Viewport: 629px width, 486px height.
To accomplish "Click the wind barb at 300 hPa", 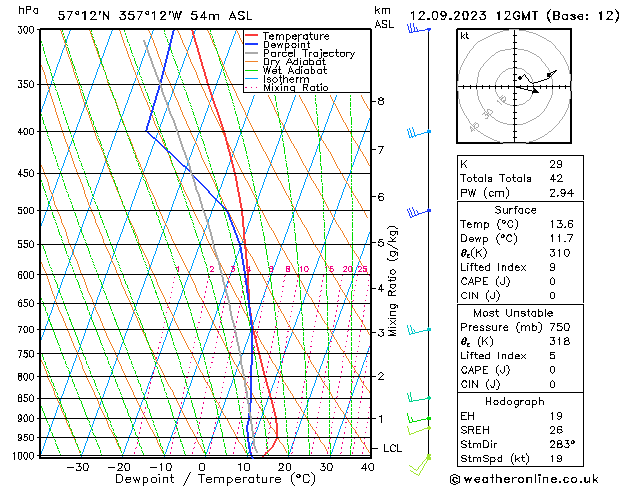I will [416, 30].
